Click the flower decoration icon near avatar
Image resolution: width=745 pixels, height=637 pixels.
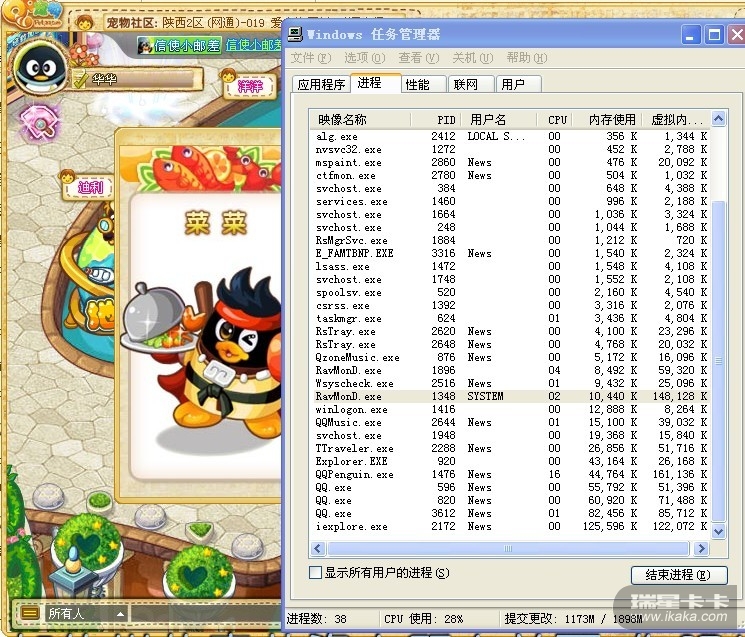85,53
